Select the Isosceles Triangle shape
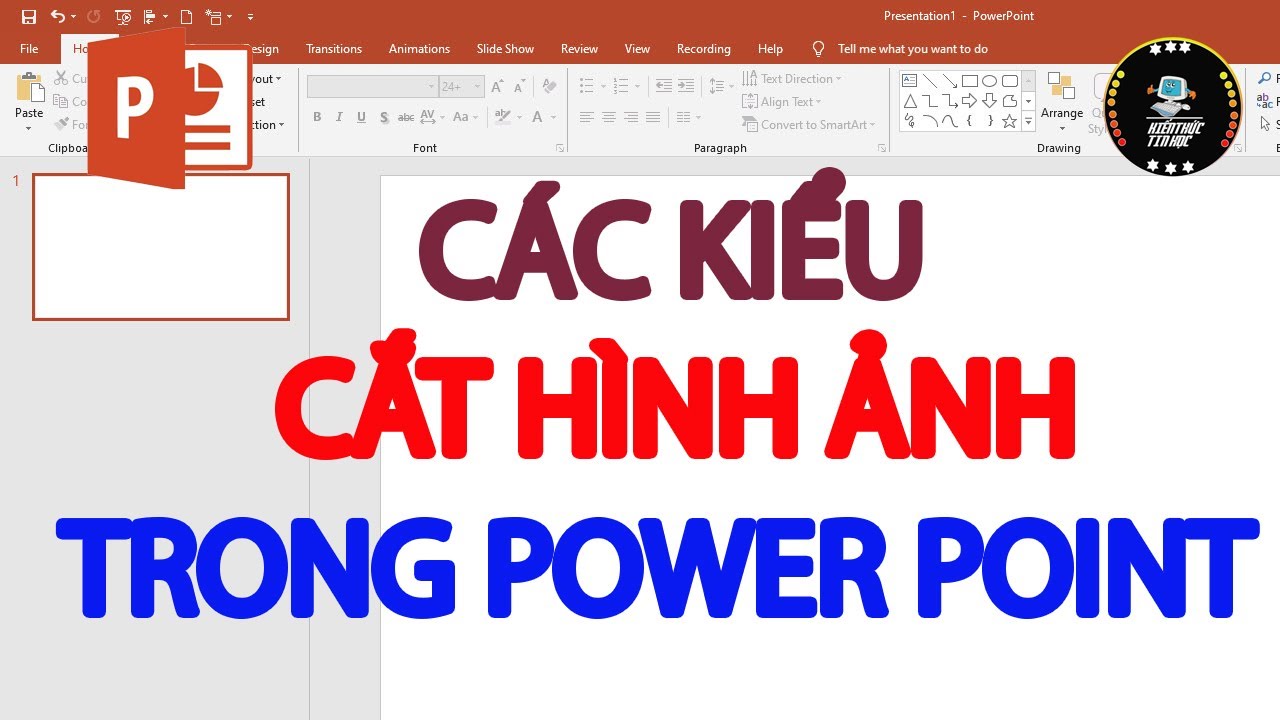 coord(910,101)
